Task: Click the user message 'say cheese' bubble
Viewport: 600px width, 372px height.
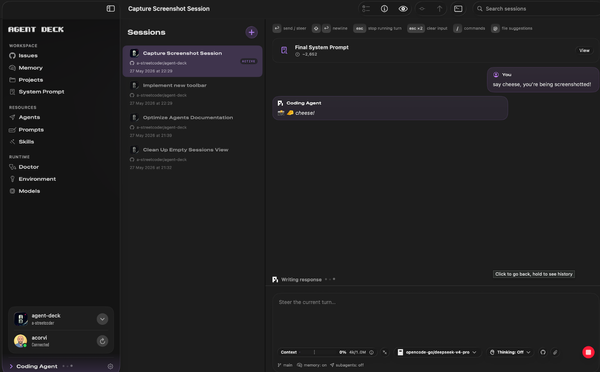Action: pos(543,80)
